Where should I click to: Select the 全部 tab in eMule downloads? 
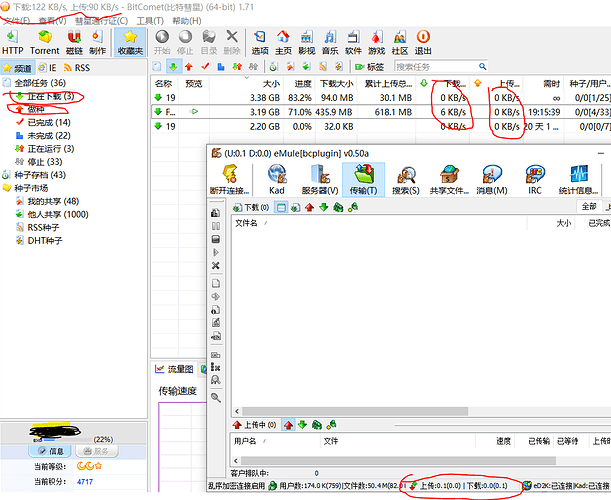click(589, 207)
